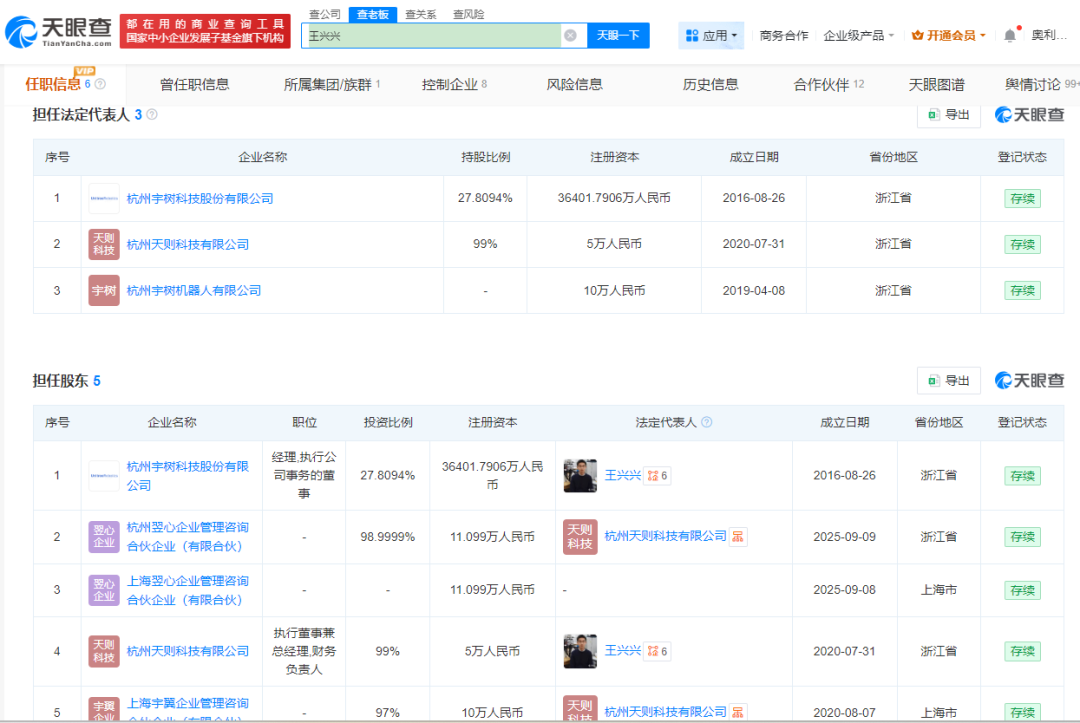Image resolution: width=1080 pixels, height=723 pixels.
Task: Clear the search box with the X icon
Action: pos(570,35)
